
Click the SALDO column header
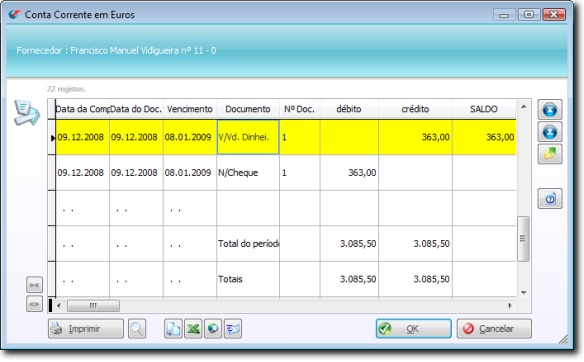coord(484,109)
